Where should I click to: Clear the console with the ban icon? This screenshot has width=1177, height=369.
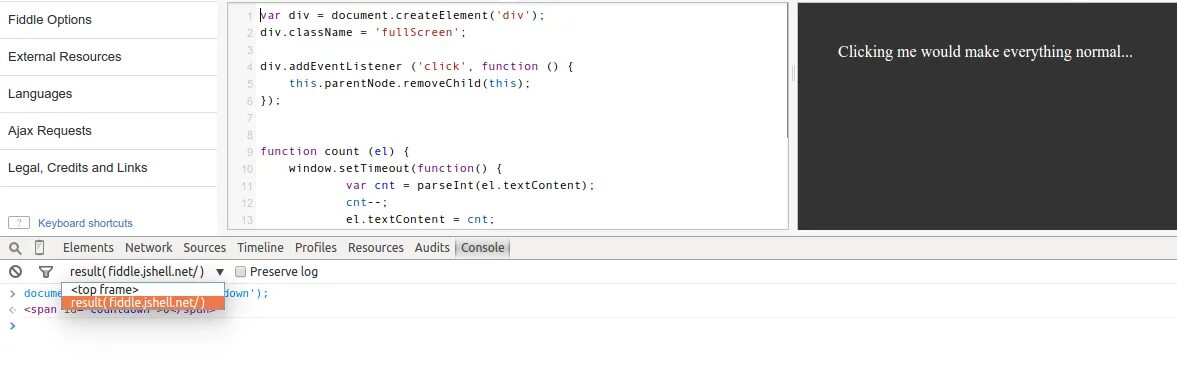15,272
